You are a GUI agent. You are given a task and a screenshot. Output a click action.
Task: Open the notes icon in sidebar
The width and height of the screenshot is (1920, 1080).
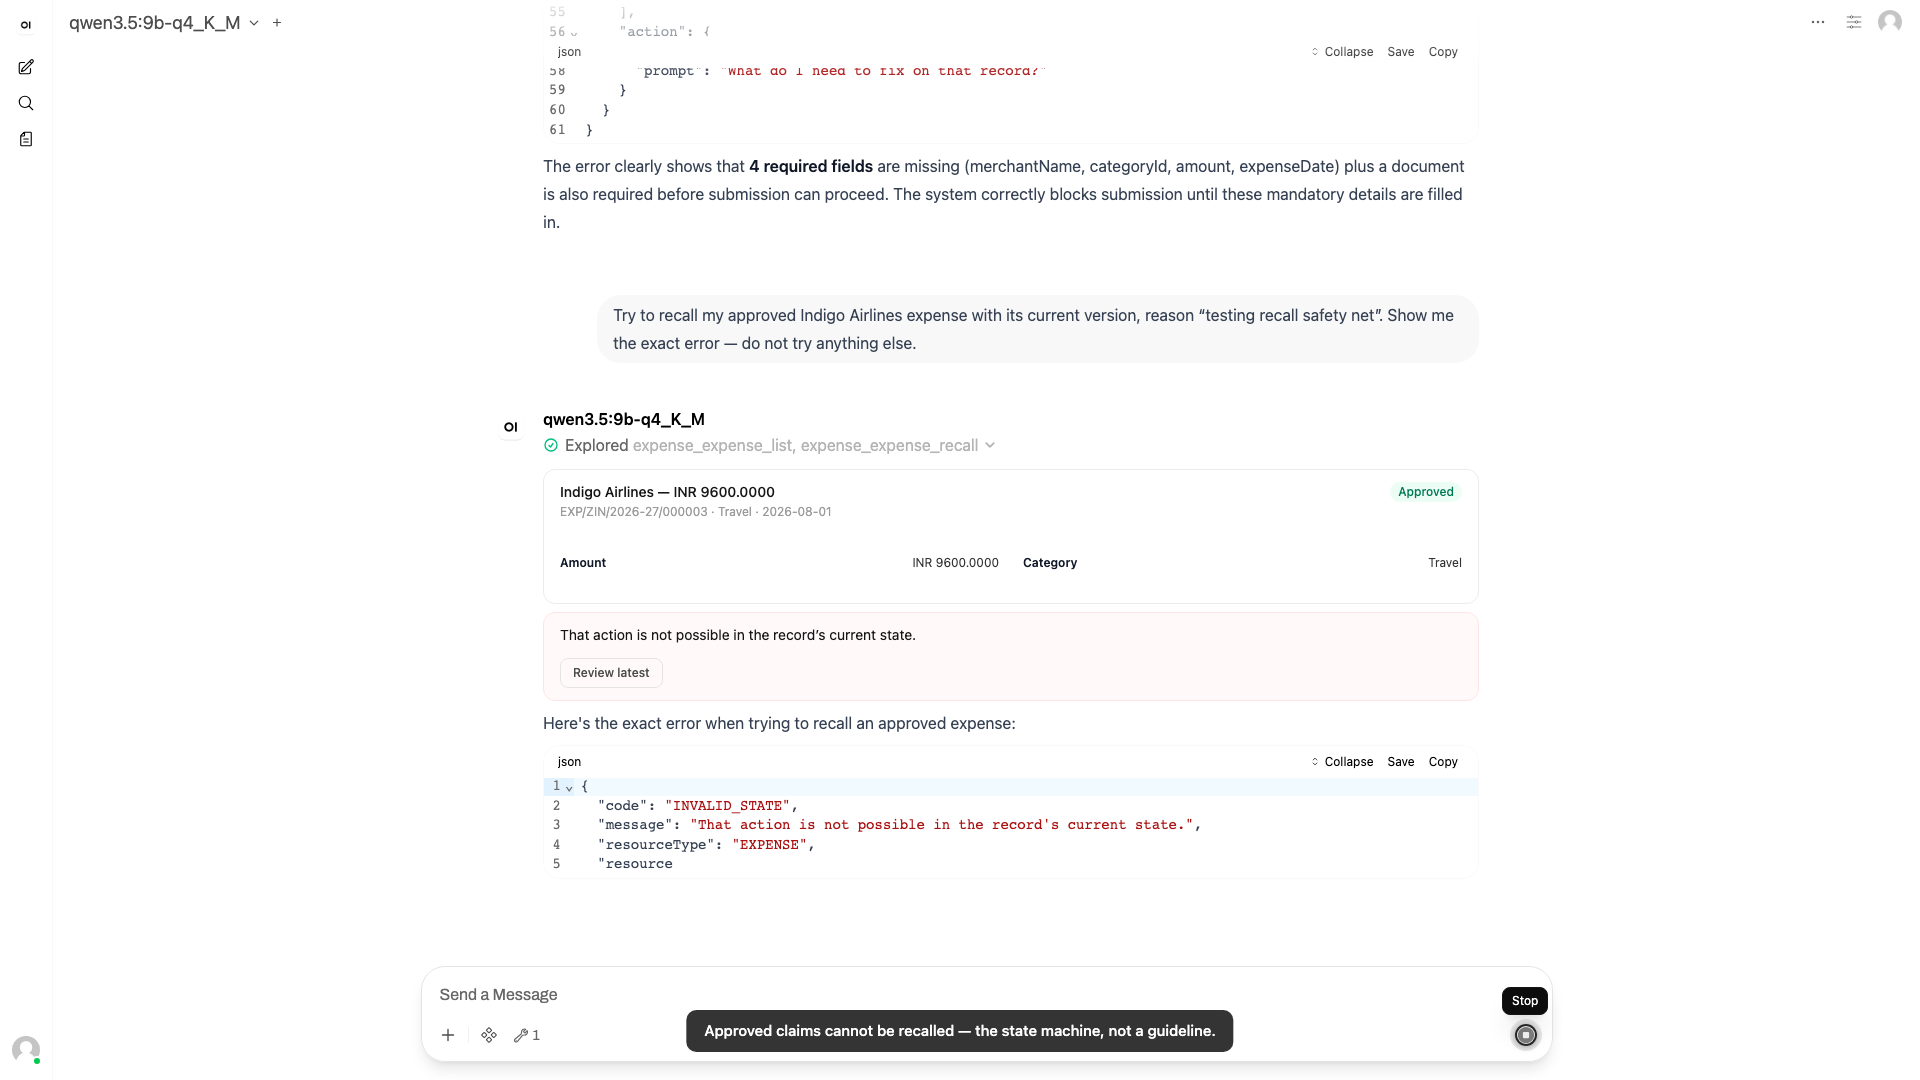[x=26, y=139]
